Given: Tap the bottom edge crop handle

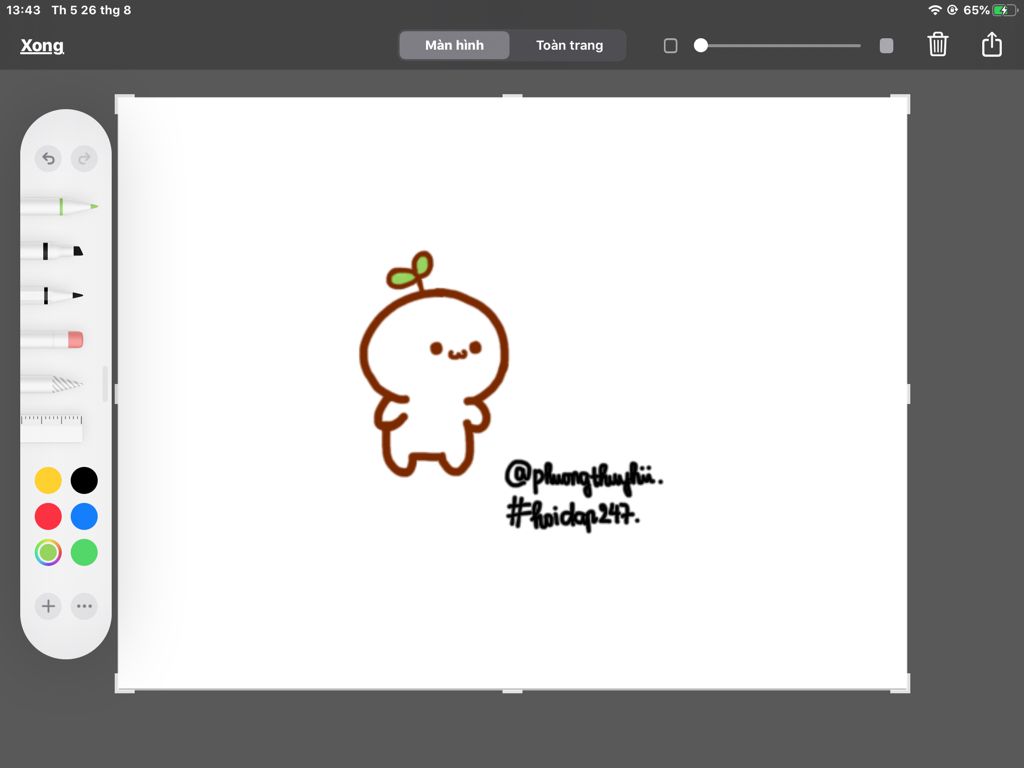Looking at the screenshot, I should pyautogui.click(x=513, y=690).
